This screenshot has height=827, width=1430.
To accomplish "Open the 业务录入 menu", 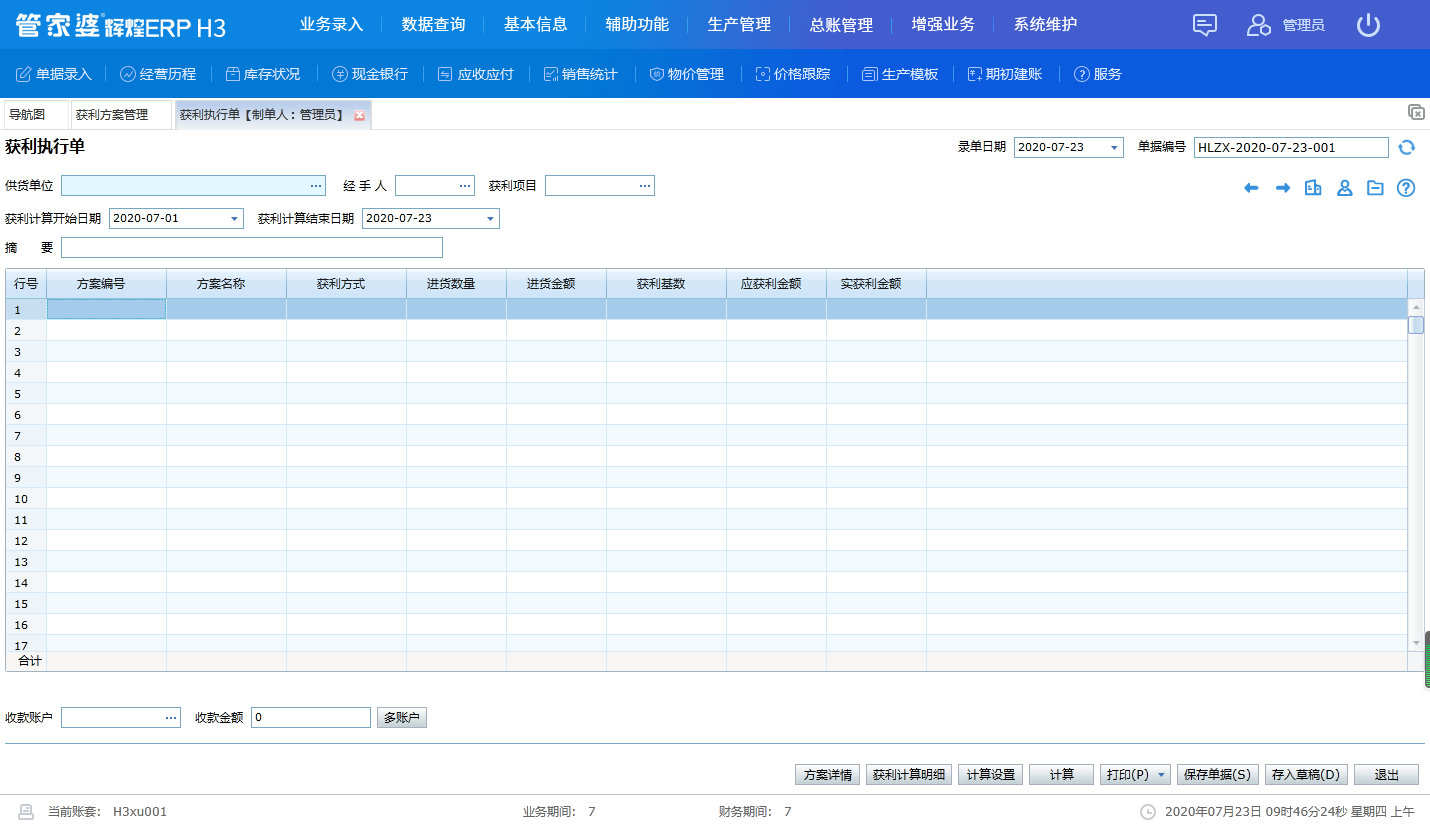I will (x=332, y=25).
